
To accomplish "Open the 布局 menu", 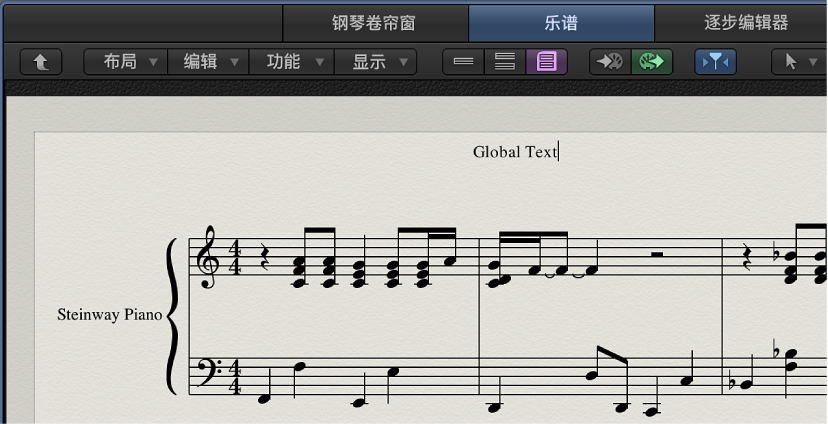I will [126, 62].
